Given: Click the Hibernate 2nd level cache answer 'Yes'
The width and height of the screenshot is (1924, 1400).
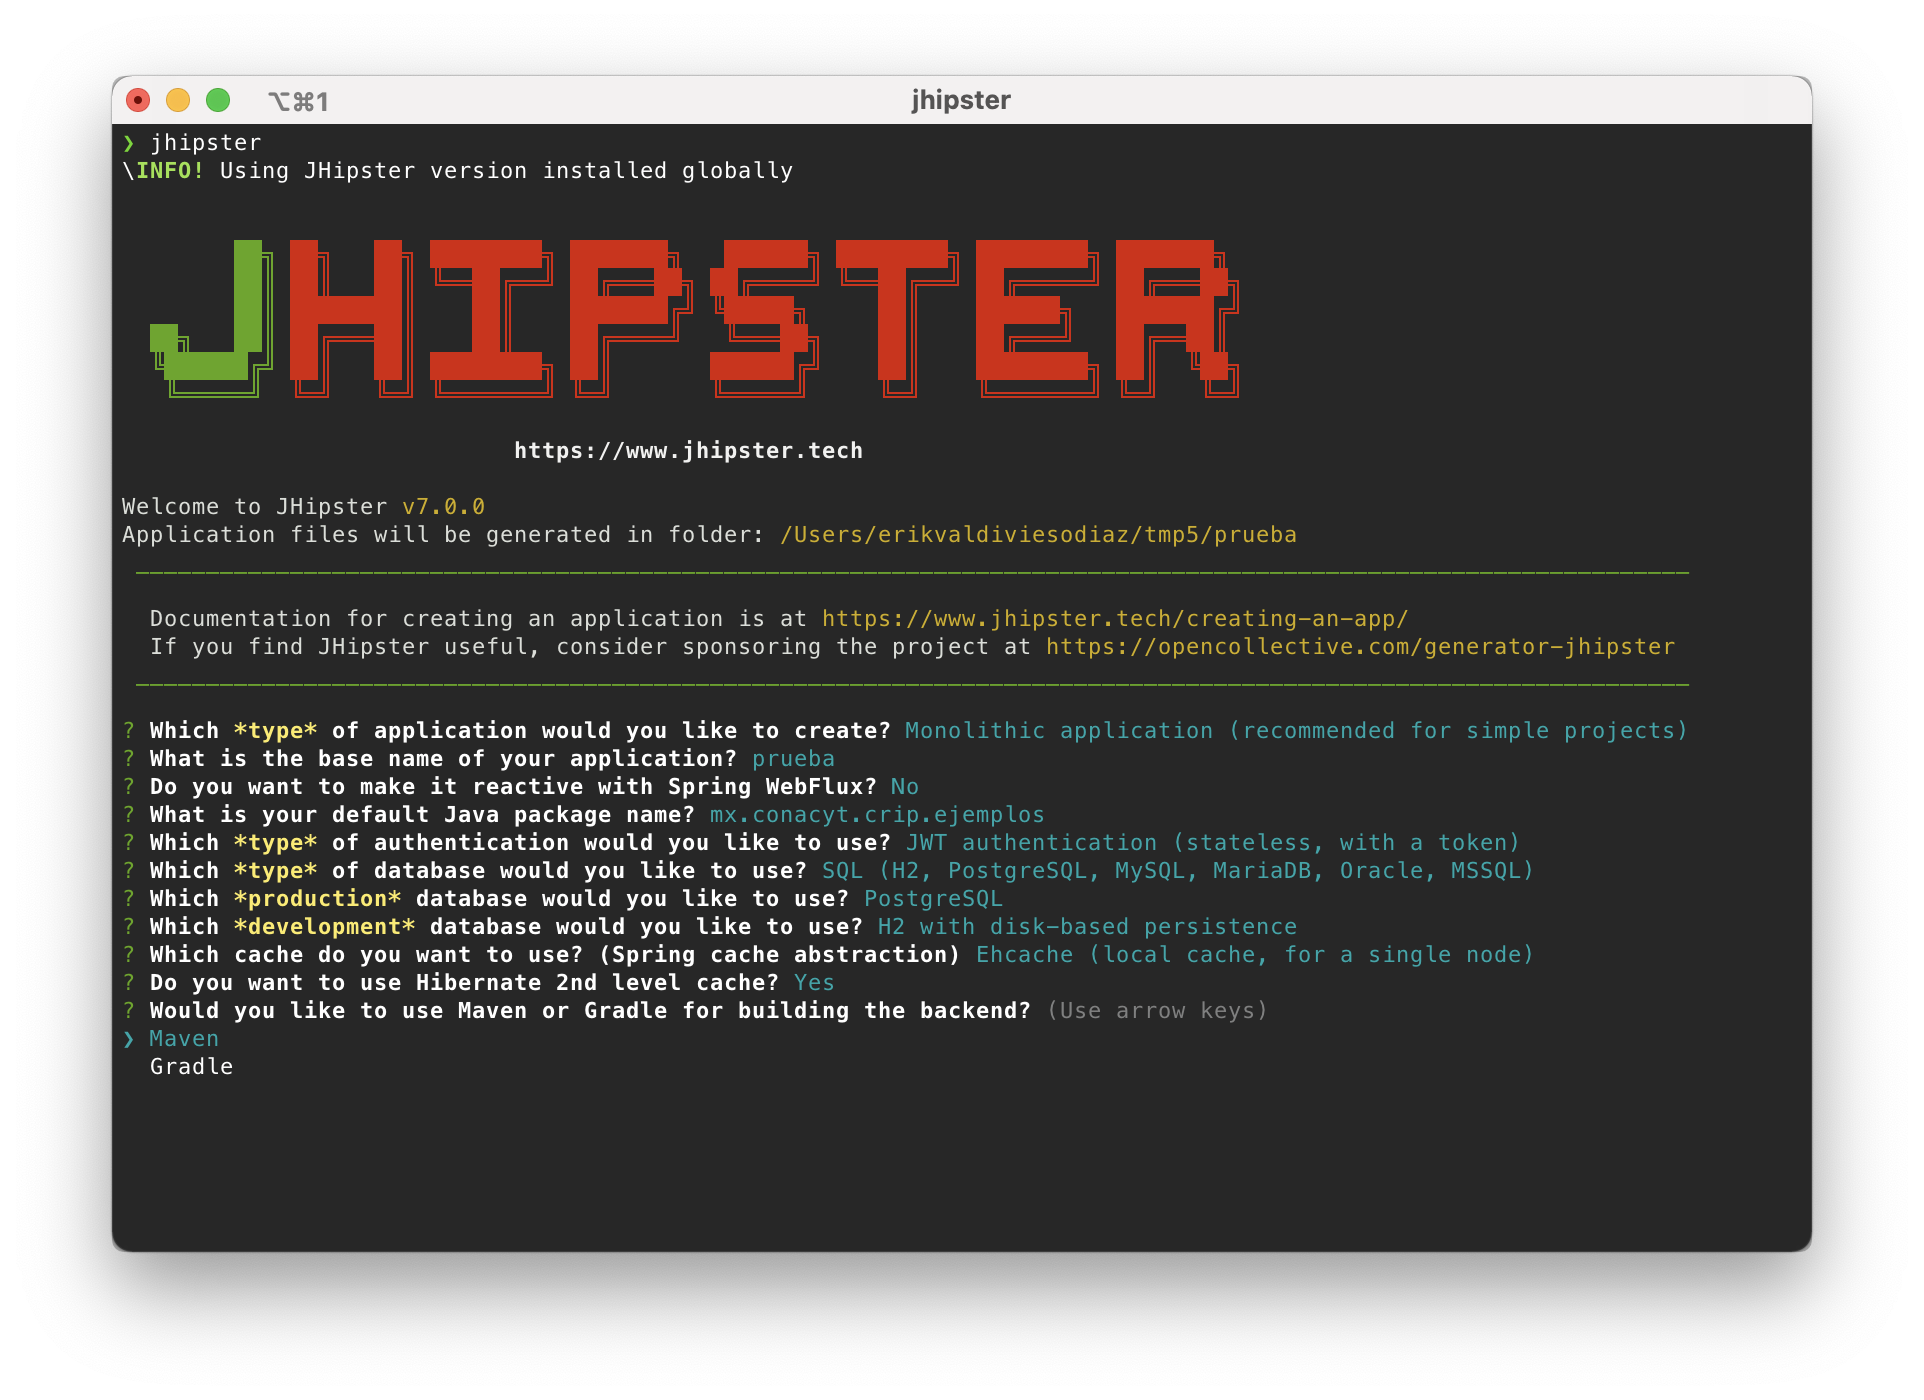Looking at the screenshot, I should [814, 983].
